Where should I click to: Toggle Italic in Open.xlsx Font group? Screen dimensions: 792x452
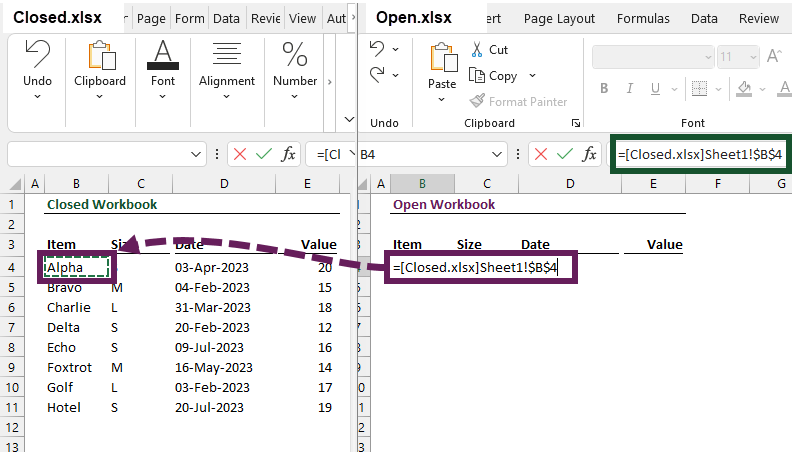tap(629, 89)
